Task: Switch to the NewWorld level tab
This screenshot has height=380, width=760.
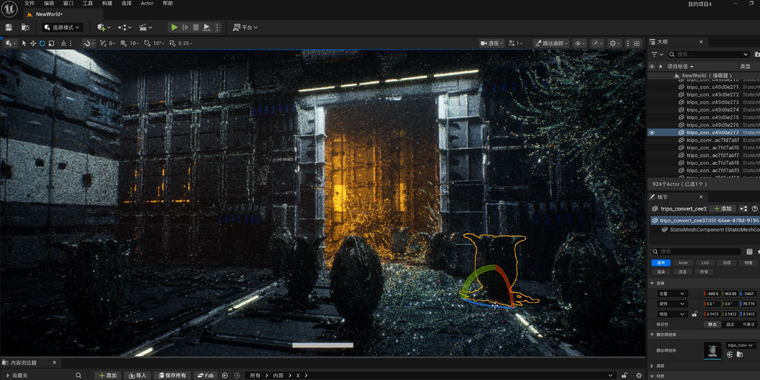Action: click(x=49, y=14)
